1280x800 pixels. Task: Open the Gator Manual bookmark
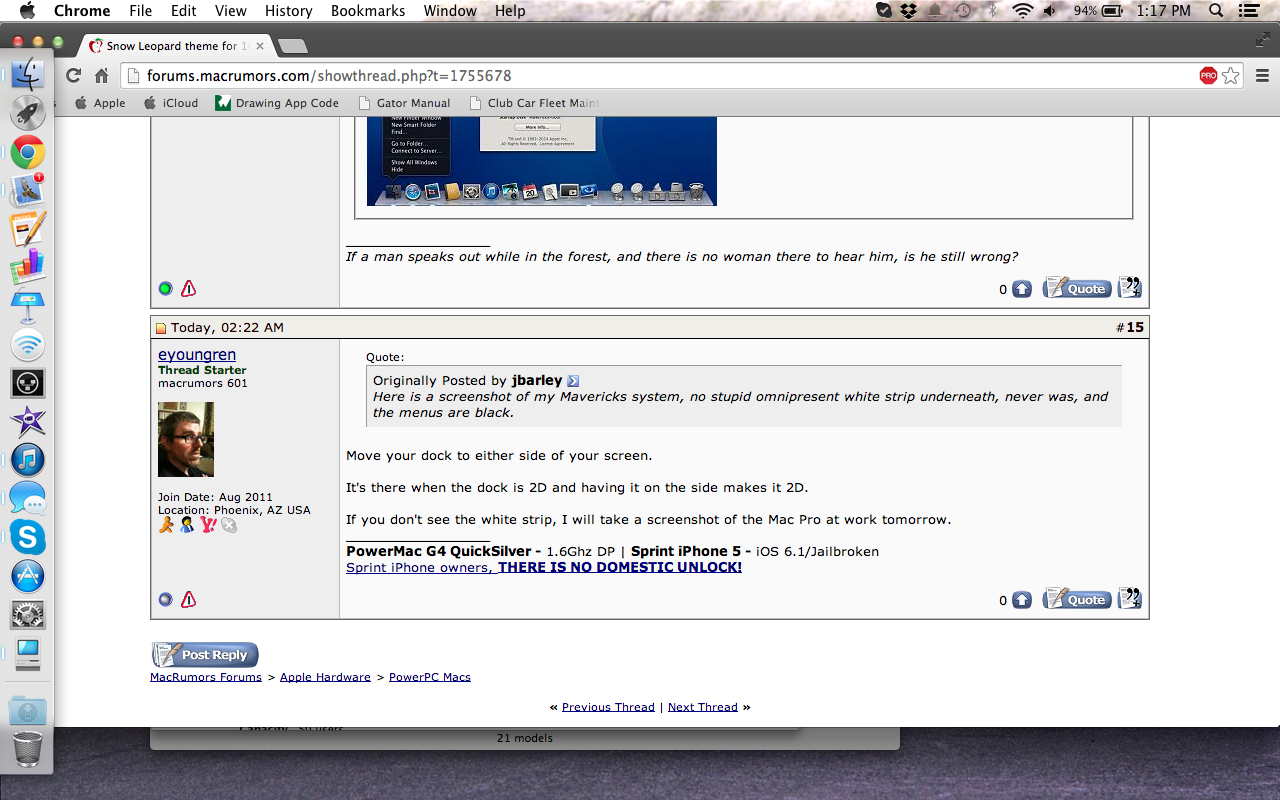(404, 103)
